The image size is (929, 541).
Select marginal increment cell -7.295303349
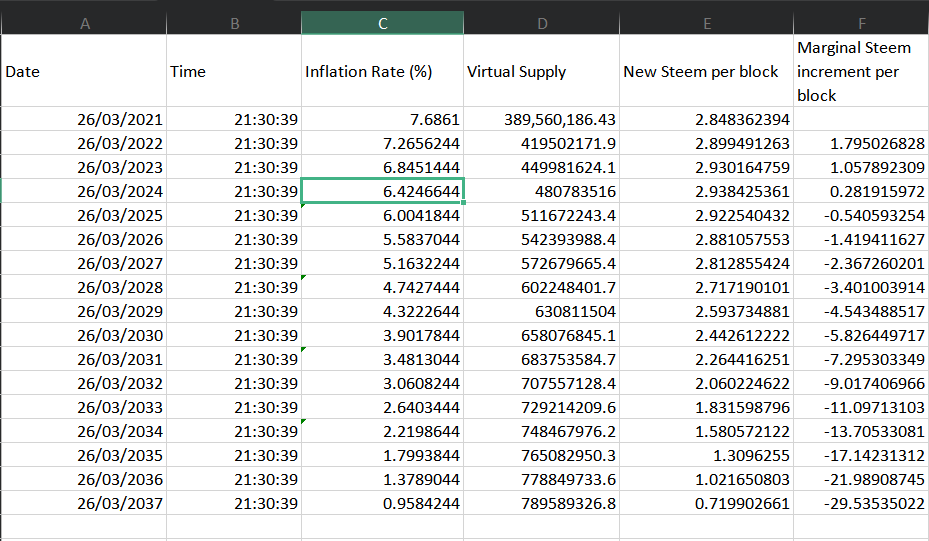(861, 359)
